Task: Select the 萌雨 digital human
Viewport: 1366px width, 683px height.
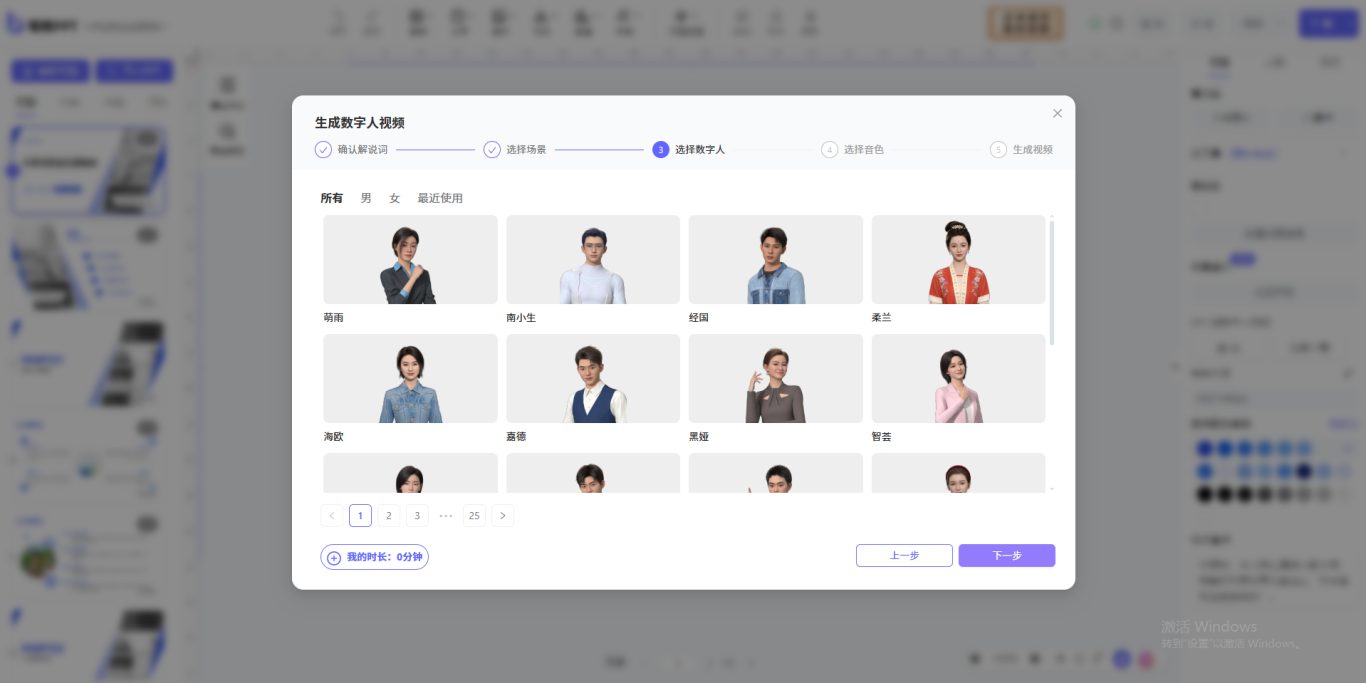Action: coord(410,259)
